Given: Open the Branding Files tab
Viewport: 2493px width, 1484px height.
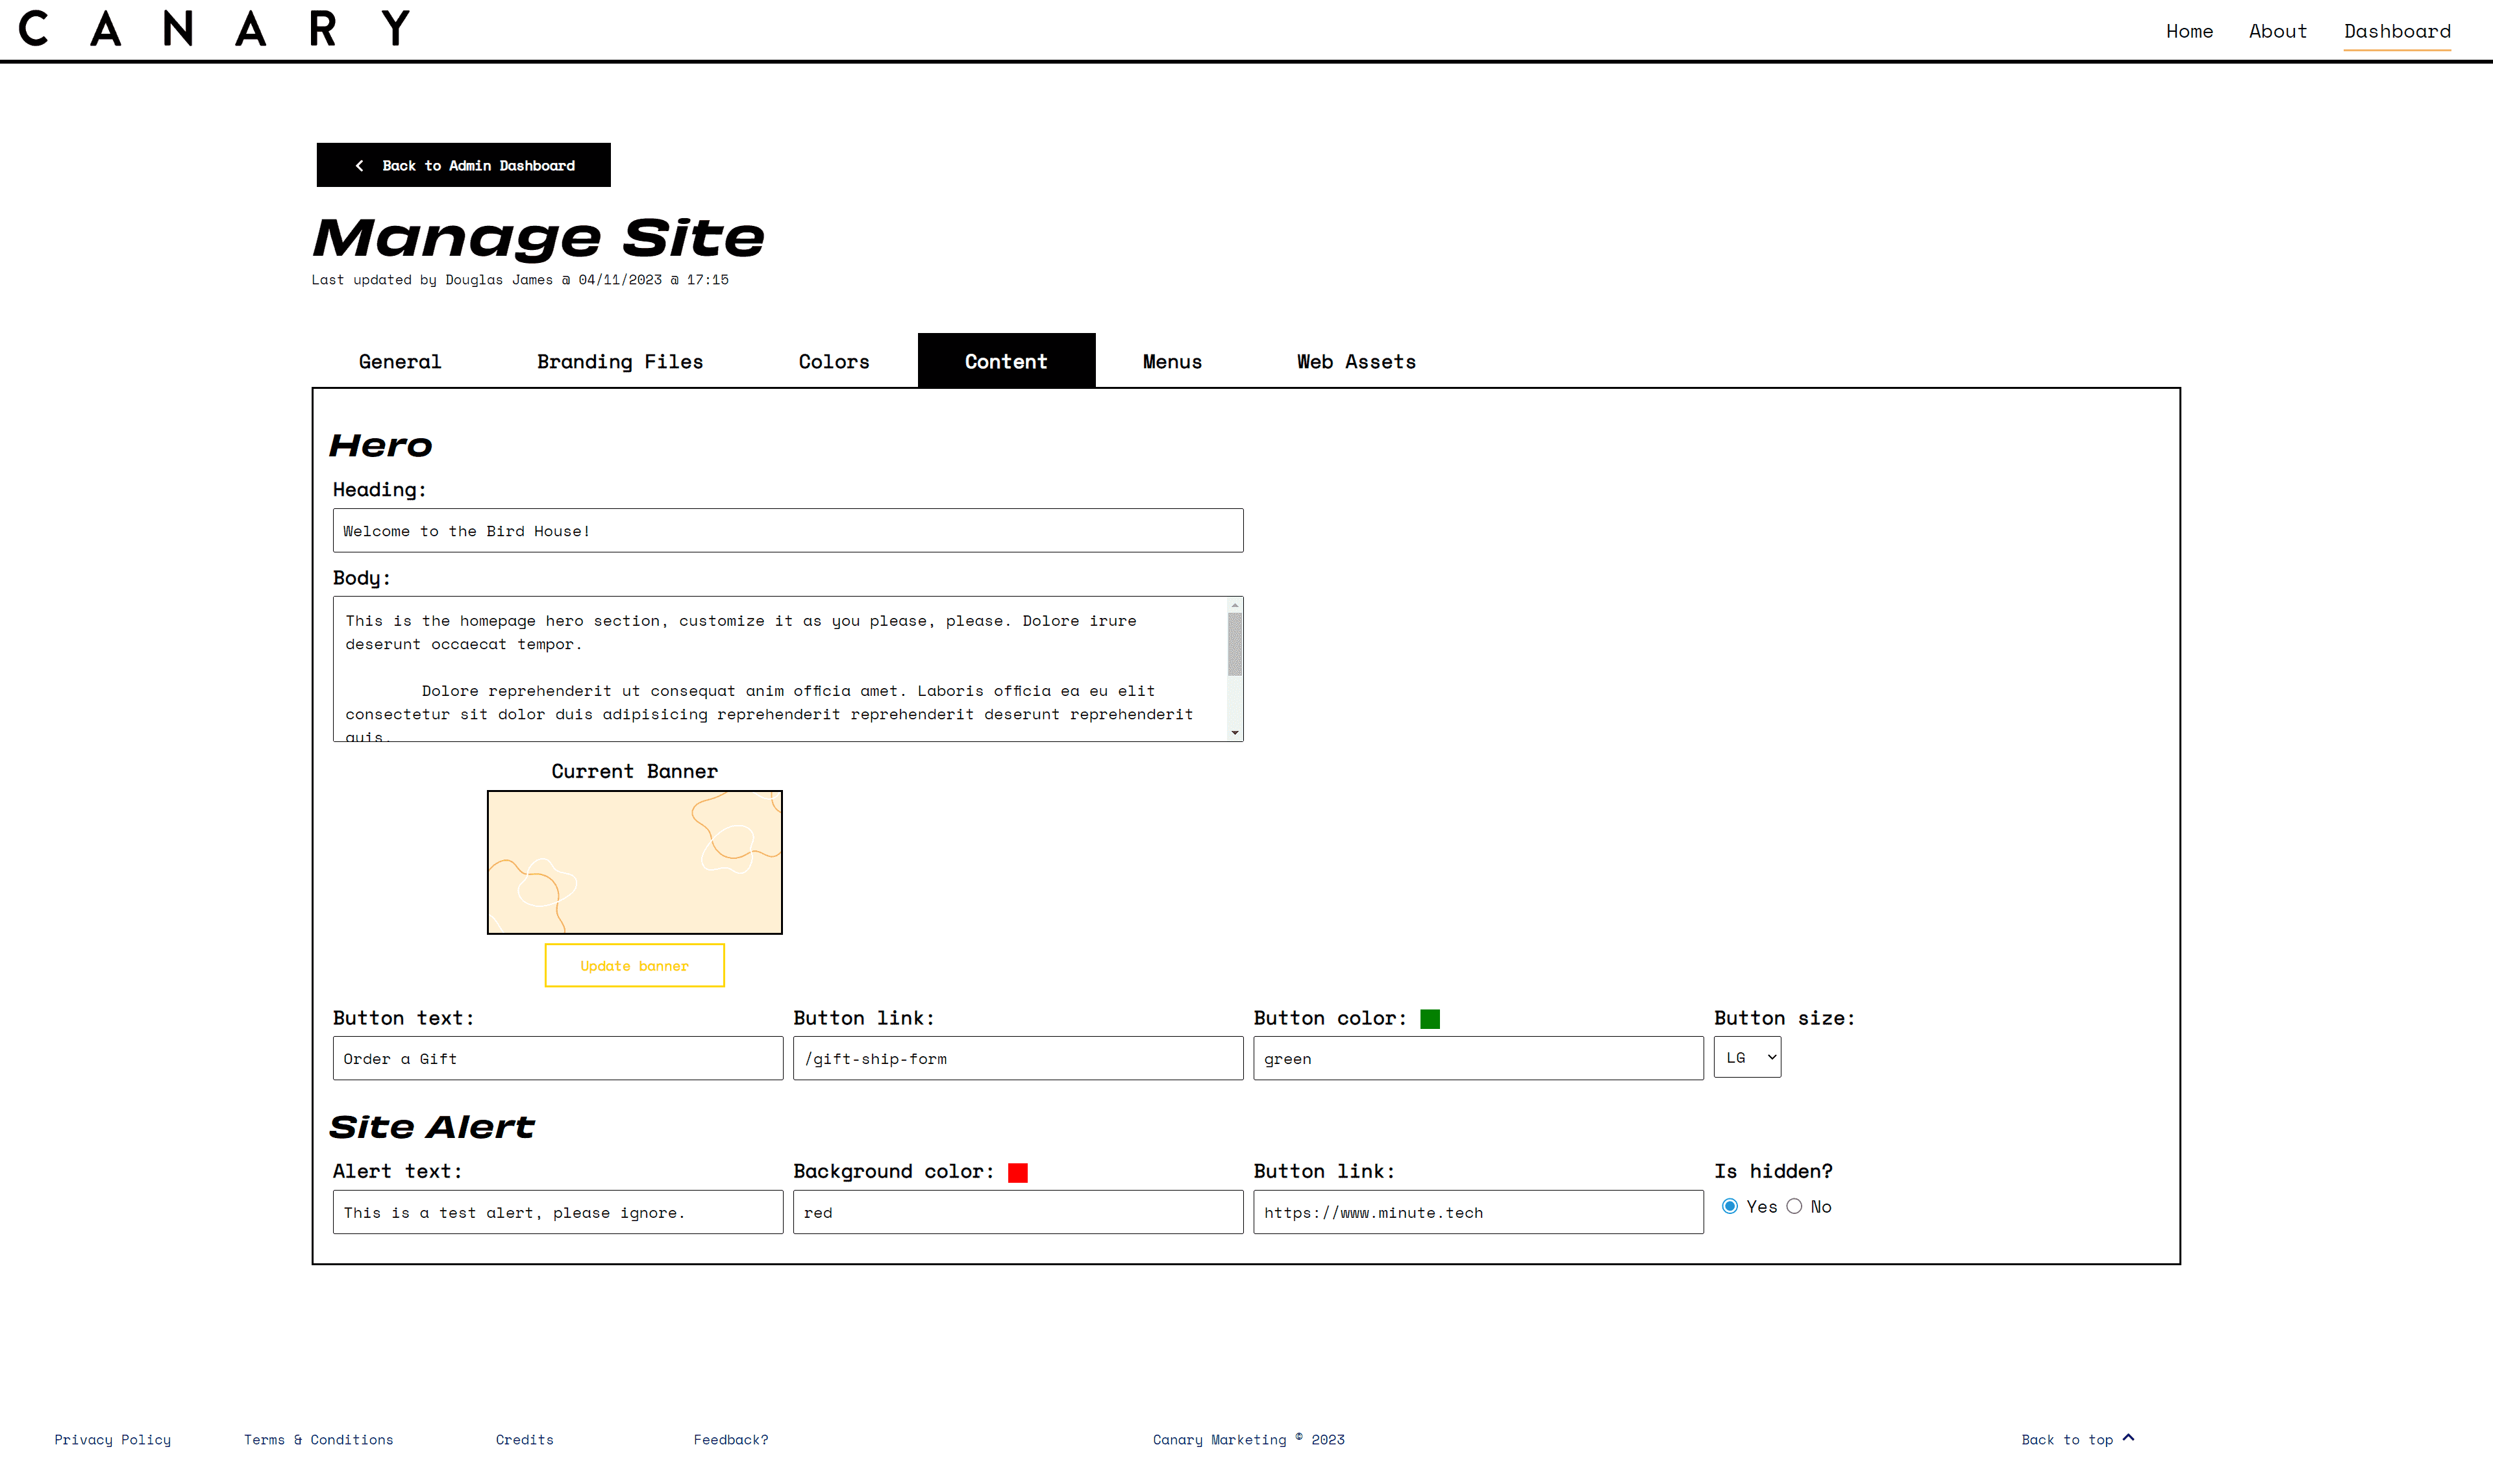Looking at the screenshot, I should [x=619, y=362].
